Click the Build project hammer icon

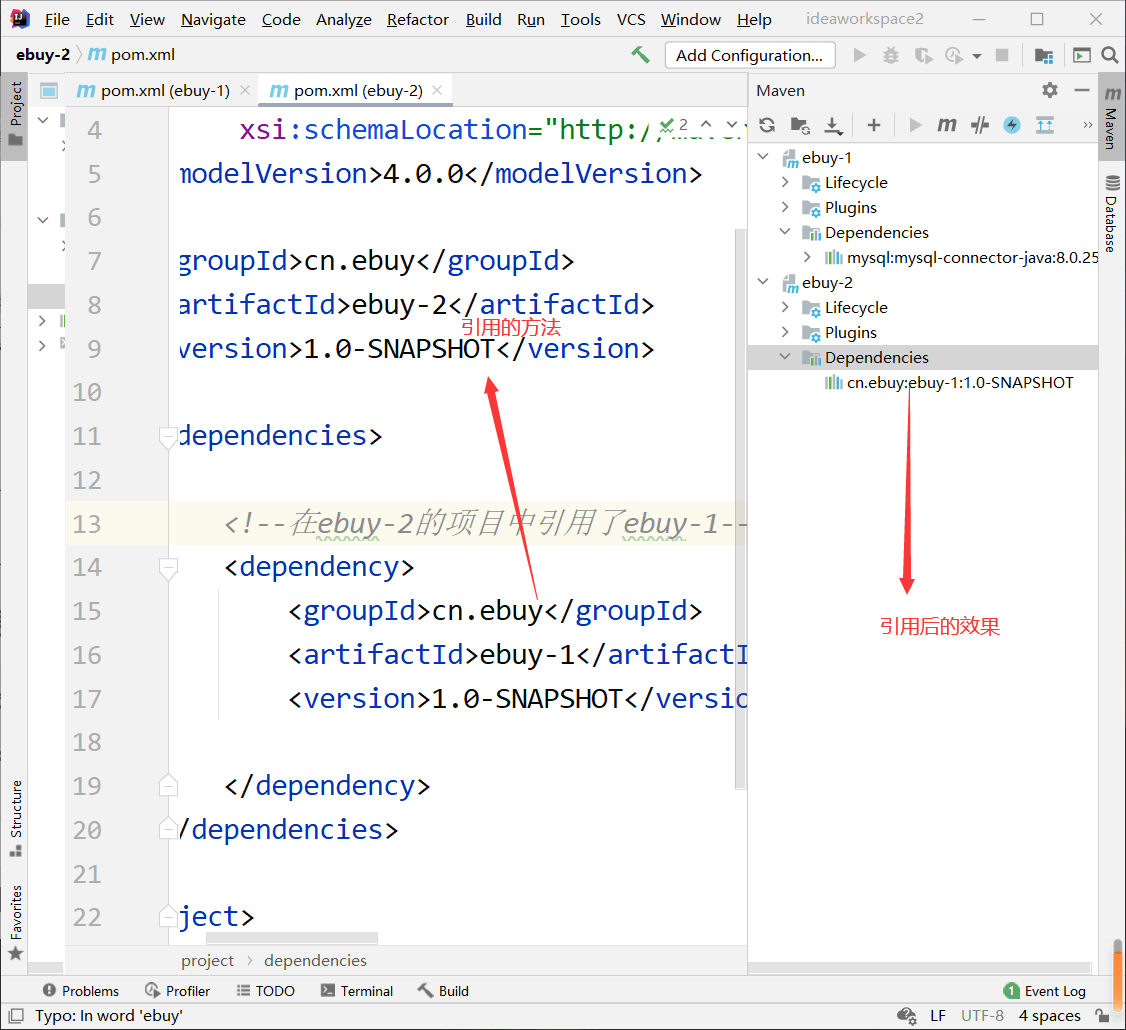click(x=640, y=55)
